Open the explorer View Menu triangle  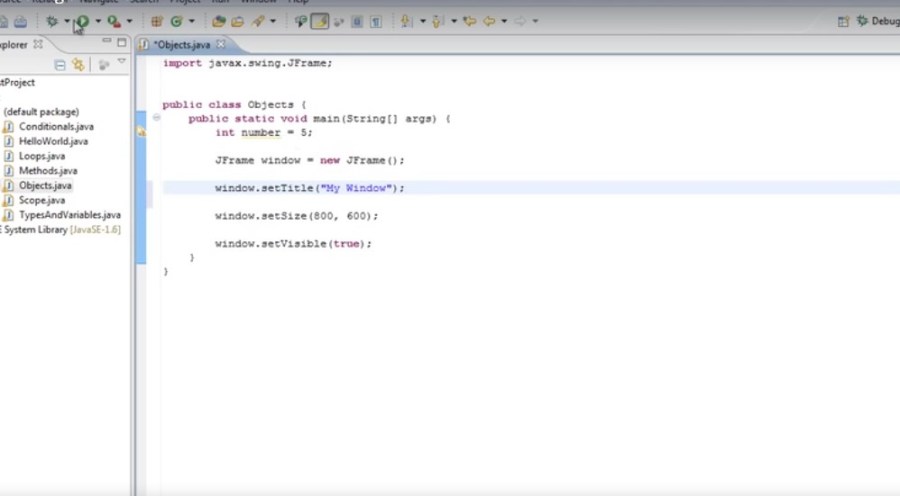122,63
